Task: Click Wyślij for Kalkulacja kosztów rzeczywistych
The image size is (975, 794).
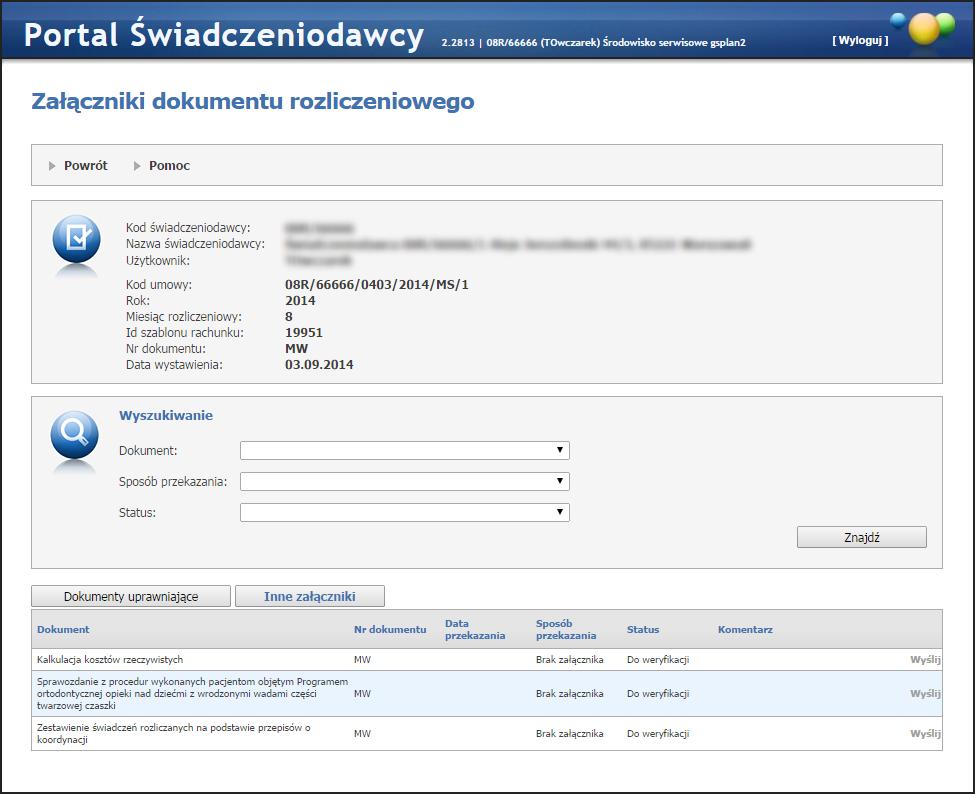Action: click(925, 660)
